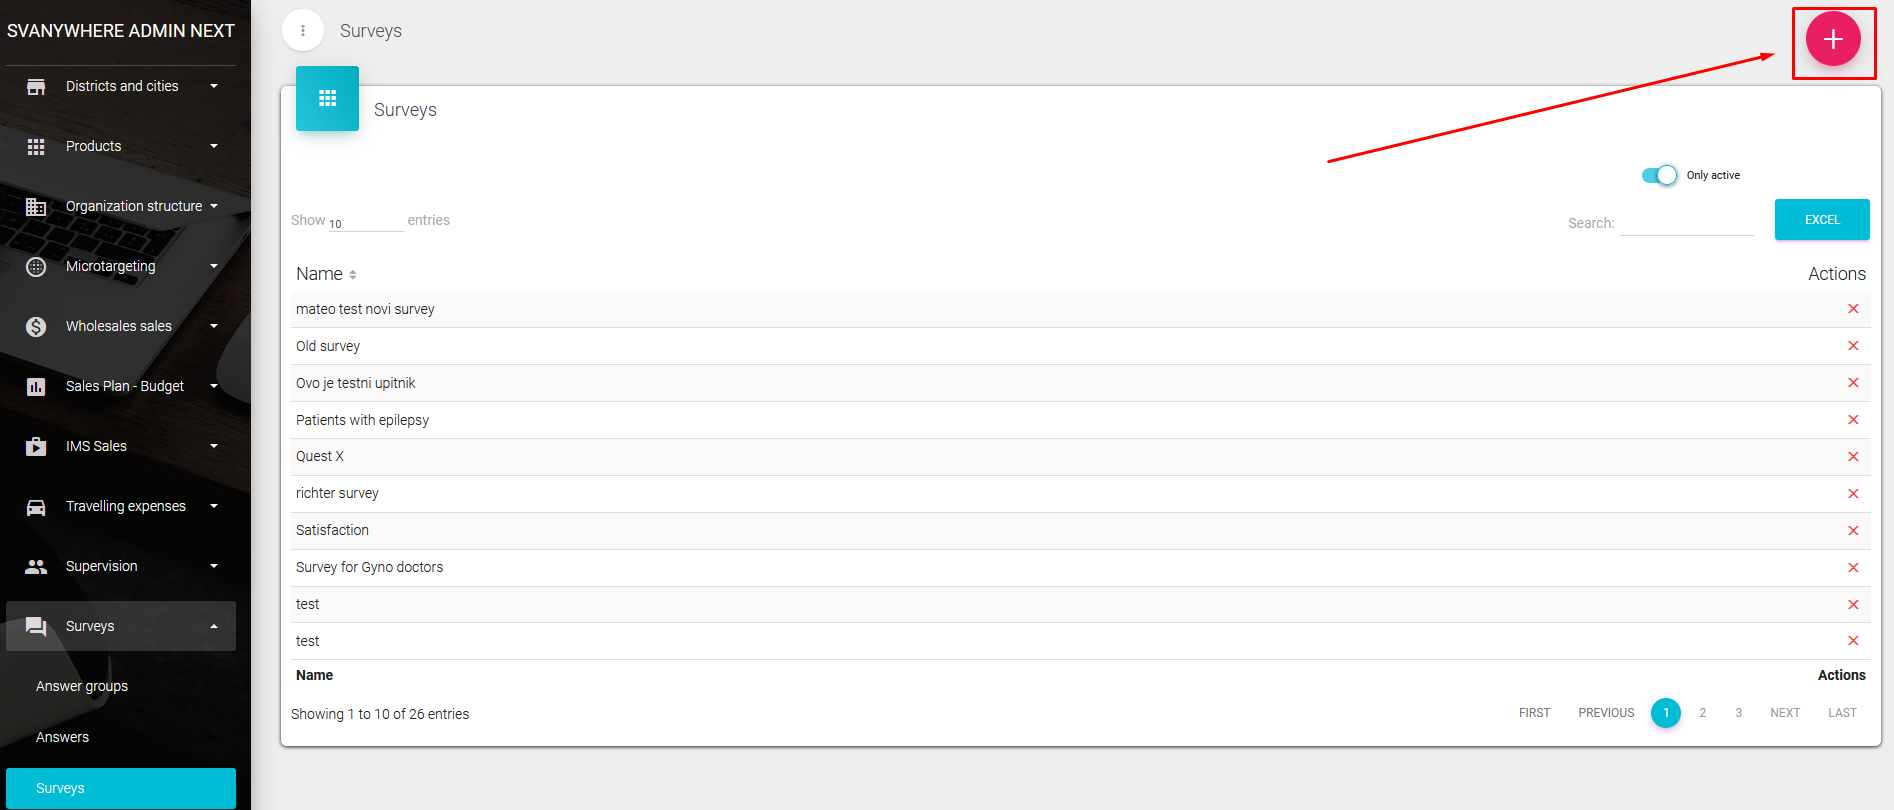This screenshot has height=810, width=1894.
Task: Open the Answers submenu item
Action: [62, 737]
